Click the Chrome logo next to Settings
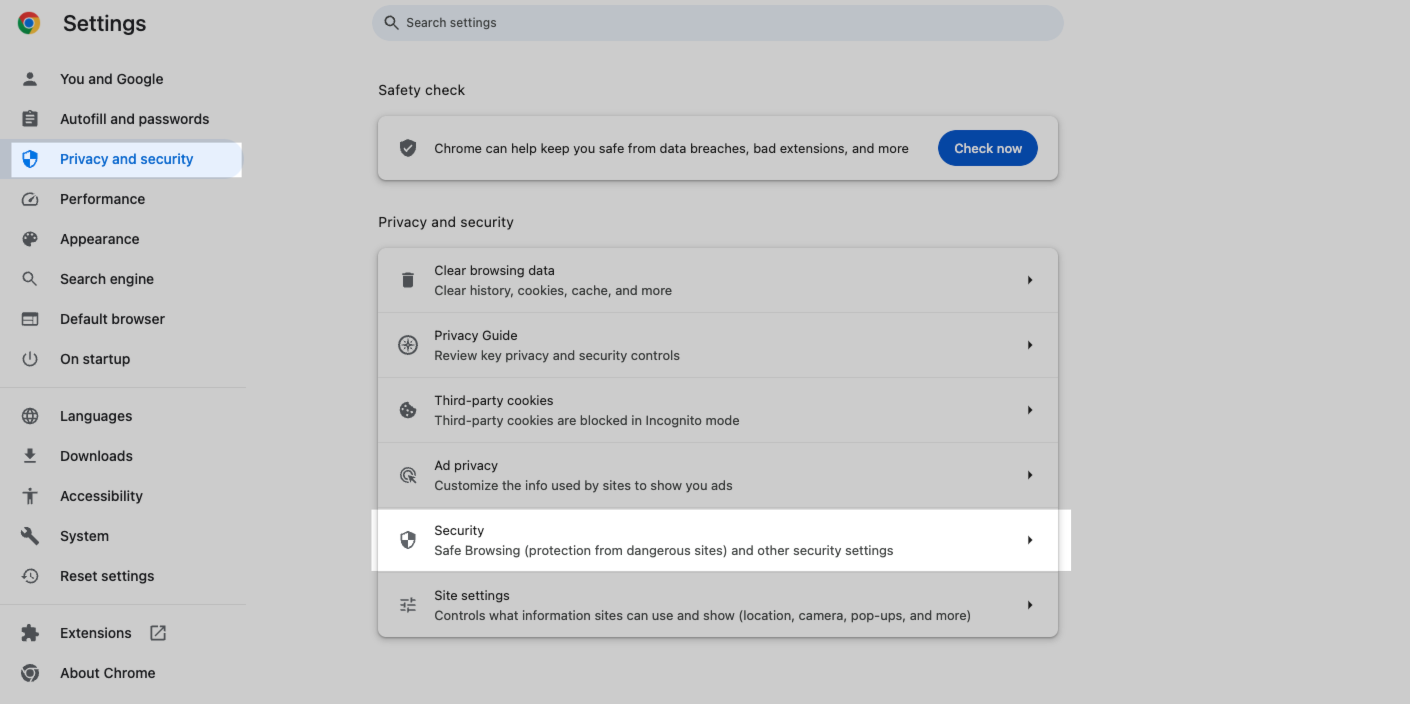This screenshot has width=1410, height=704. tap(29, 23)
